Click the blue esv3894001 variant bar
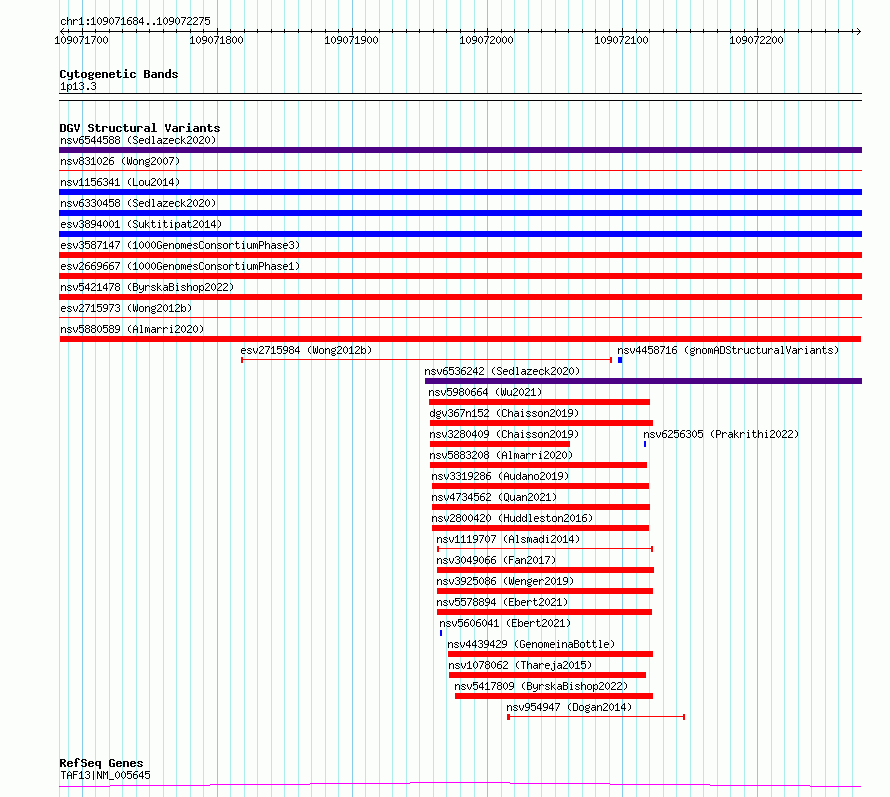 click(460, 234)
